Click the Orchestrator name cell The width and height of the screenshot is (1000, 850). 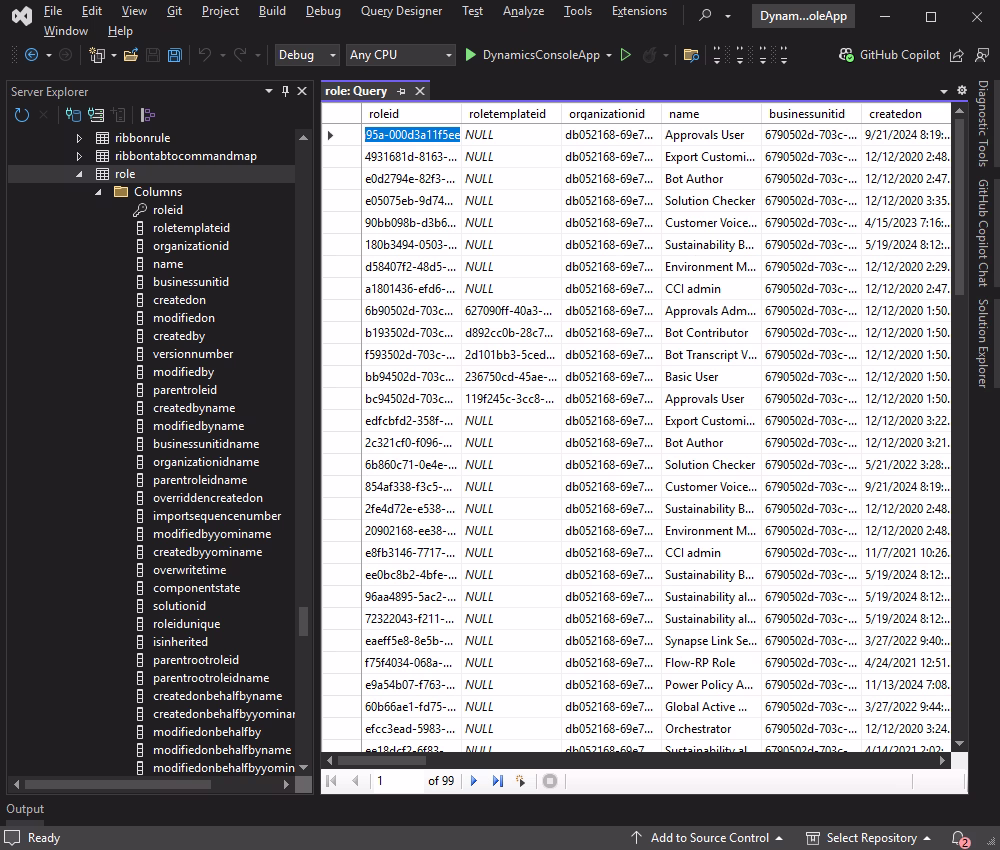point(711,729)
